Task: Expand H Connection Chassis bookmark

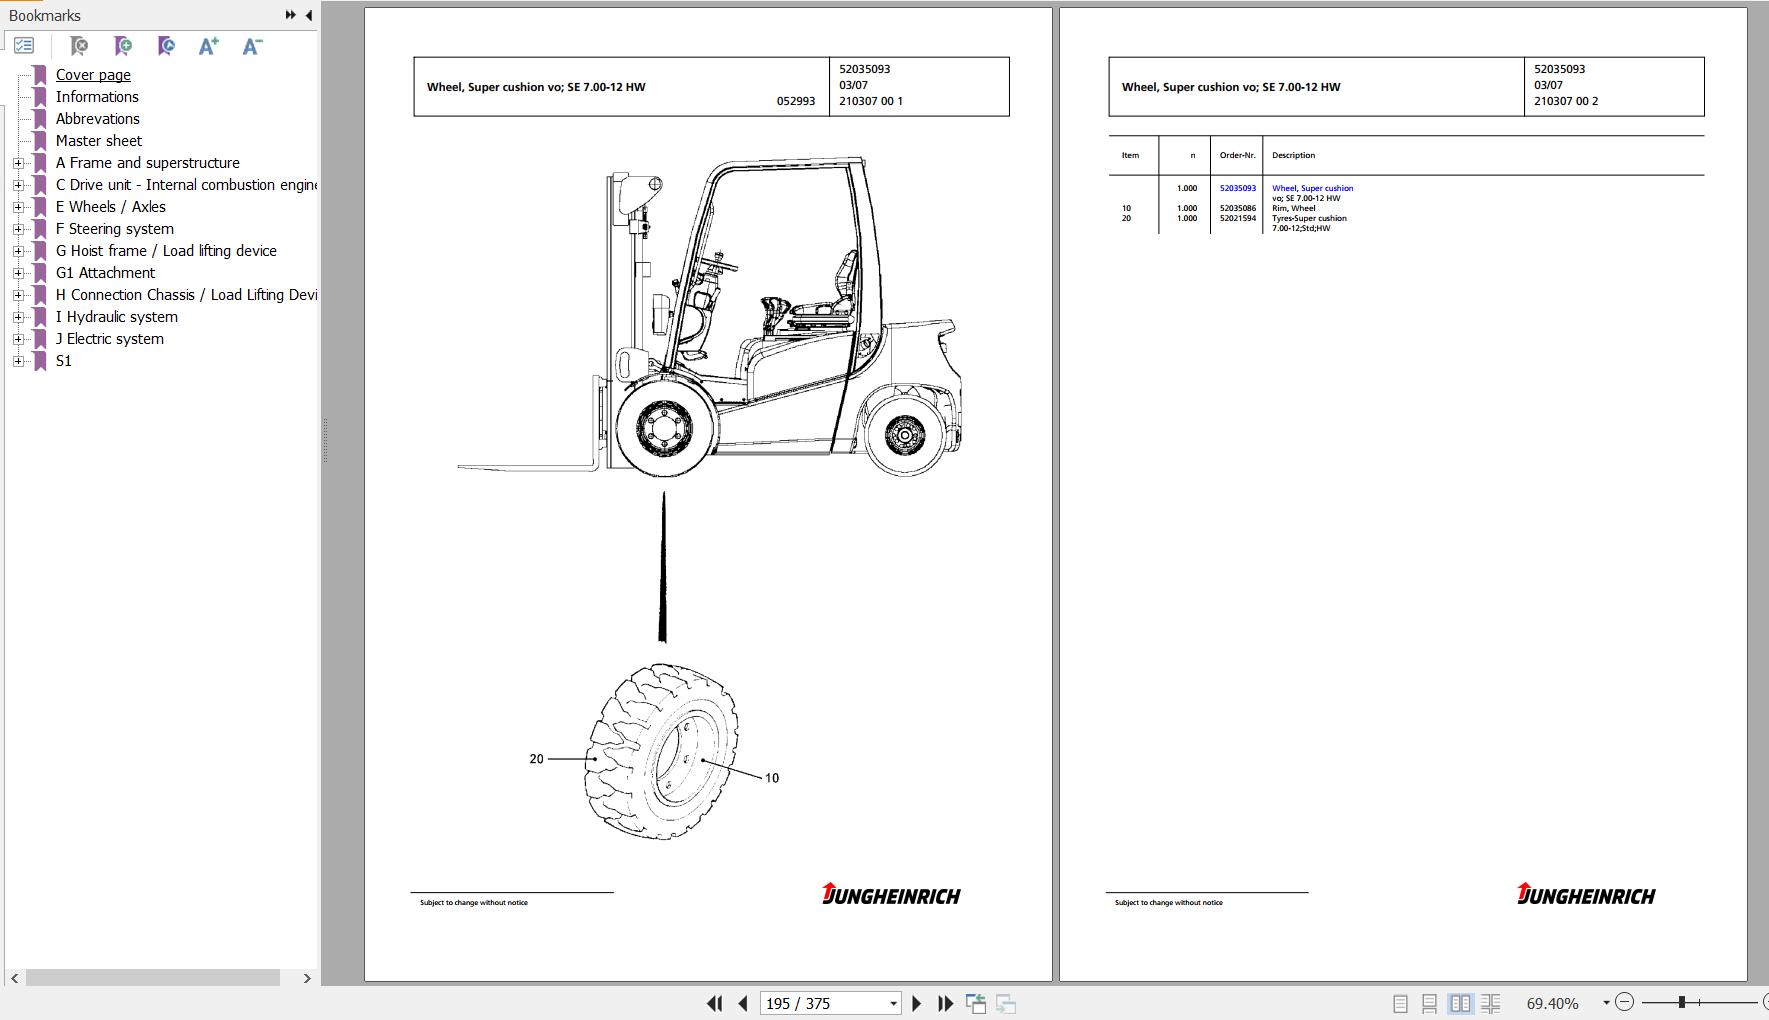Action: click(18, 295)
